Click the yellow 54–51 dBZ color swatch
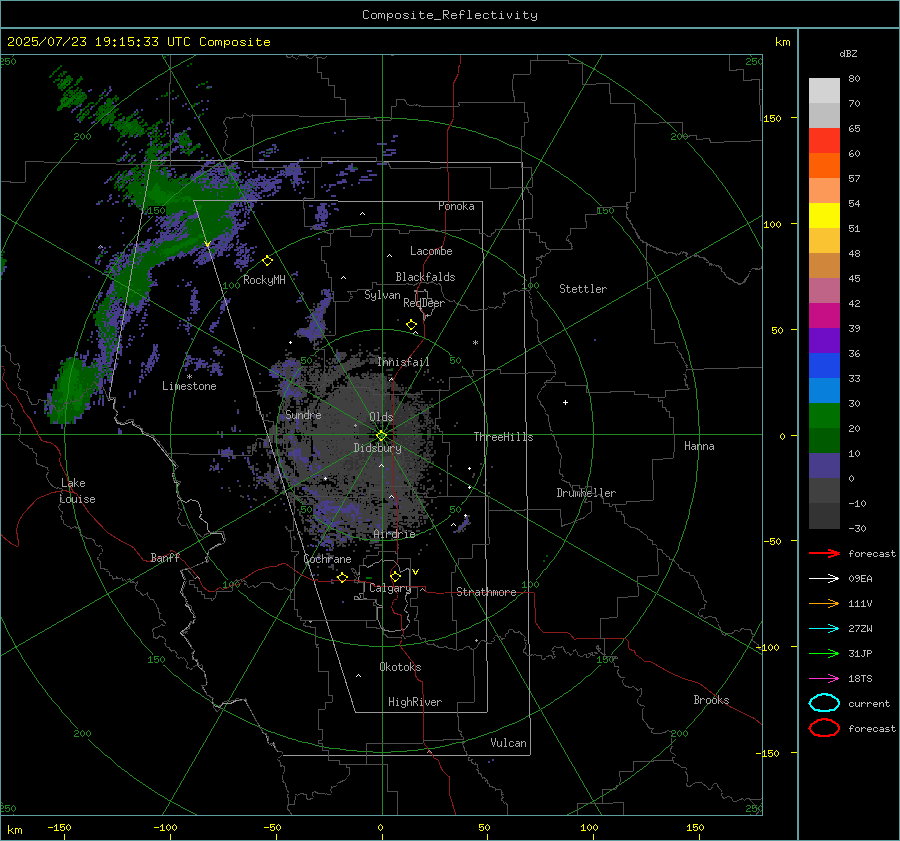This screenshot has height=841, width=900. (x=824, y=216)
